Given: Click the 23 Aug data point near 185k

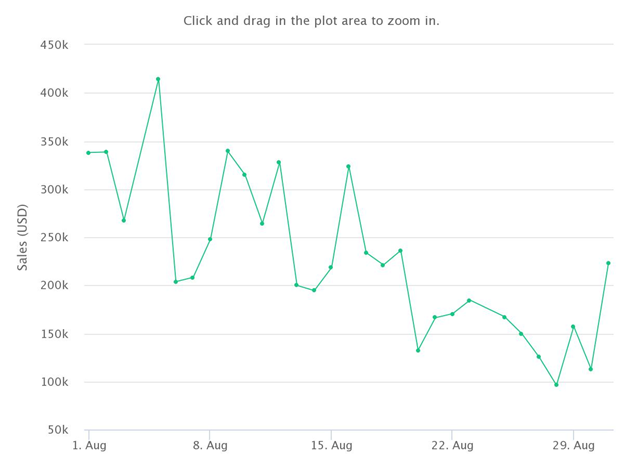Looking at the screenshot, I should 469,300.
